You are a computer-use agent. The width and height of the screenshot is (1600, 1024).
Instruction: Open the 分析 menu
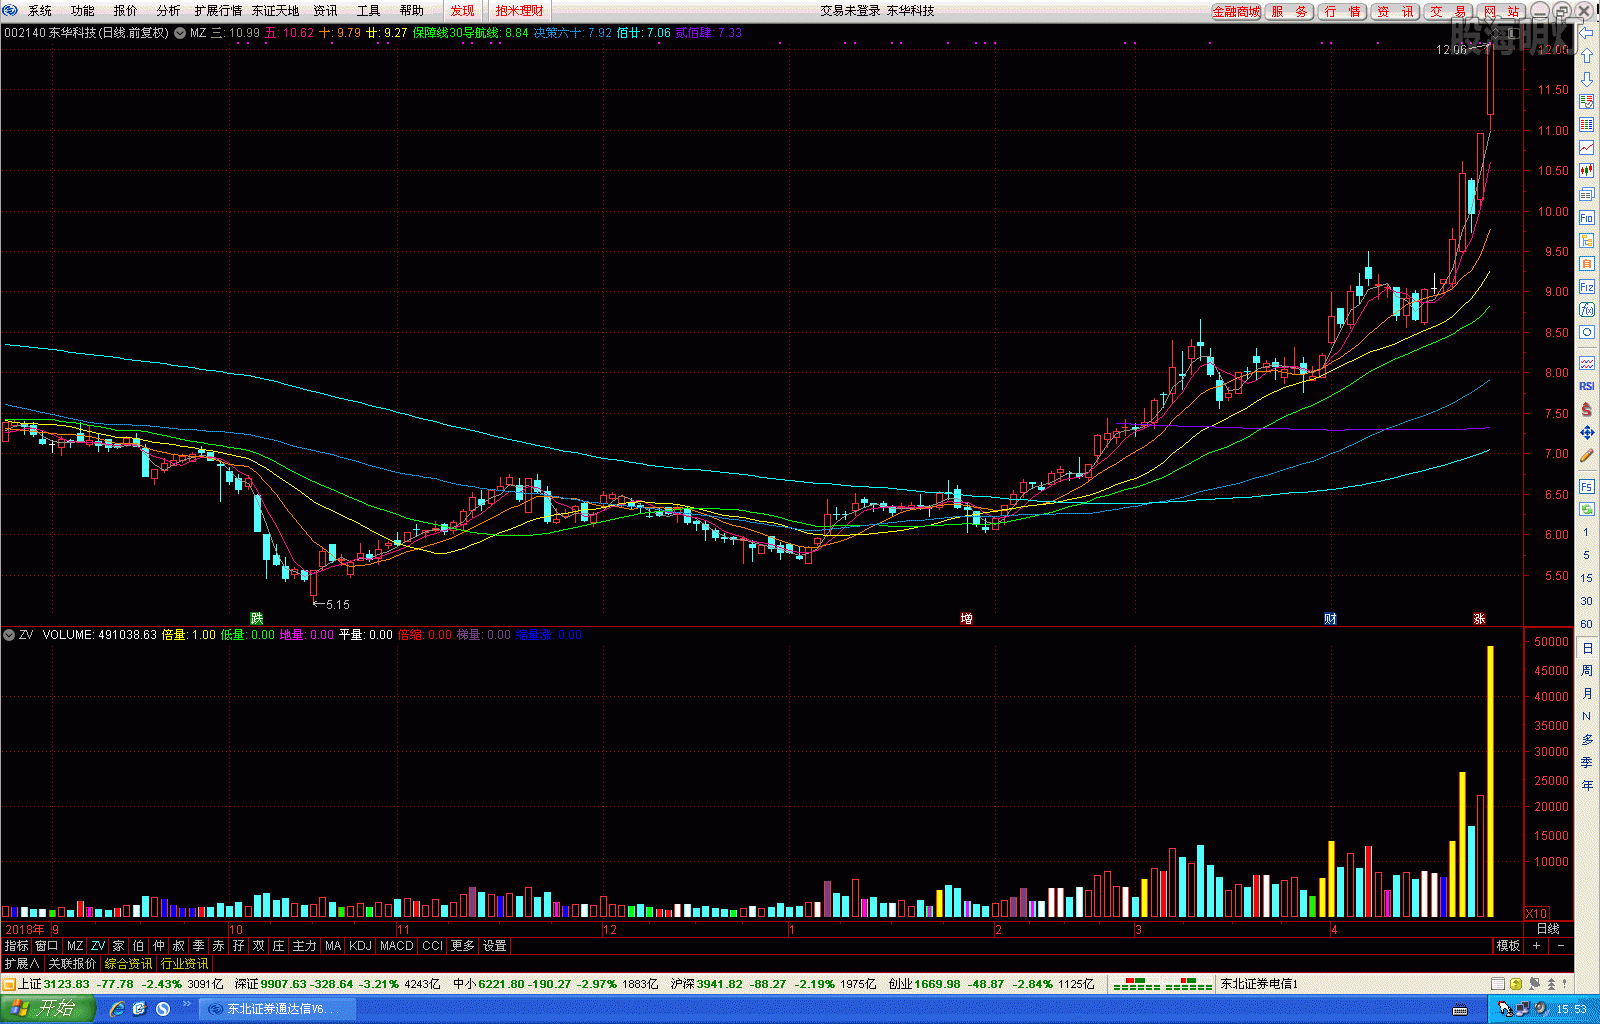[x=169, y=11]
